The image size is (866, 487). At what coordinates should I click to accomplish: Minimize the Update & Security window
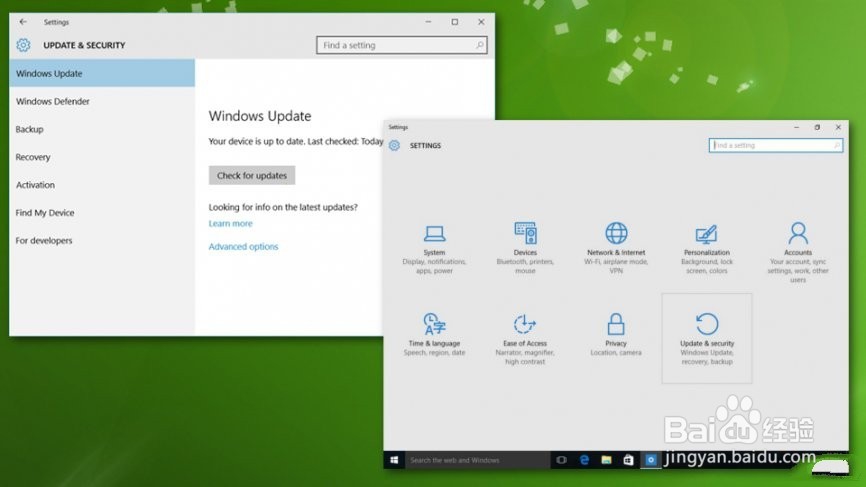click(x=428, y=22)
